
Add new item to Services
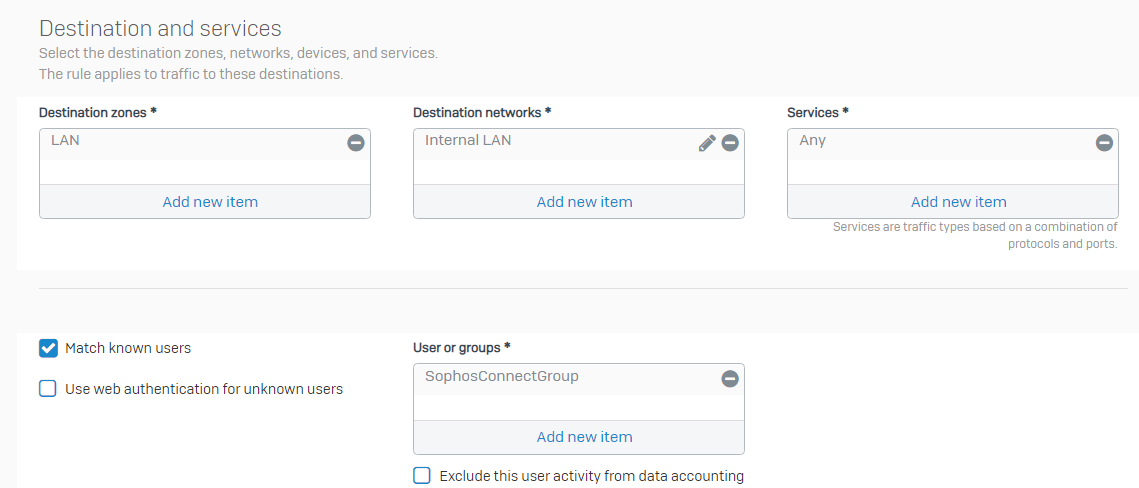pos(959,202)
